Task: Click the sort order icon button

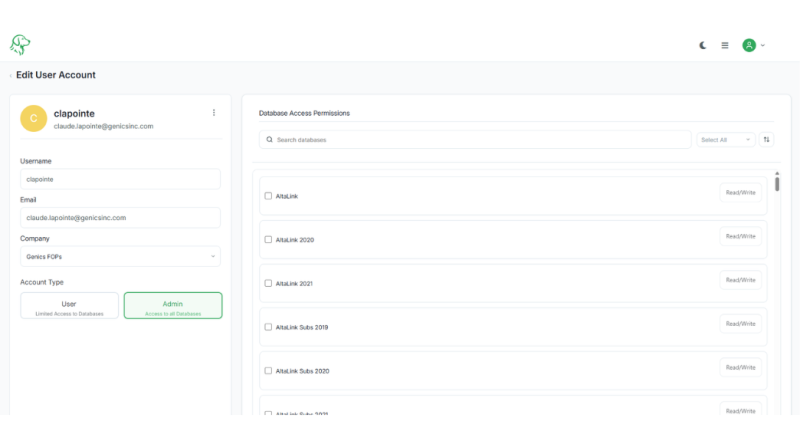Action: 766,139
